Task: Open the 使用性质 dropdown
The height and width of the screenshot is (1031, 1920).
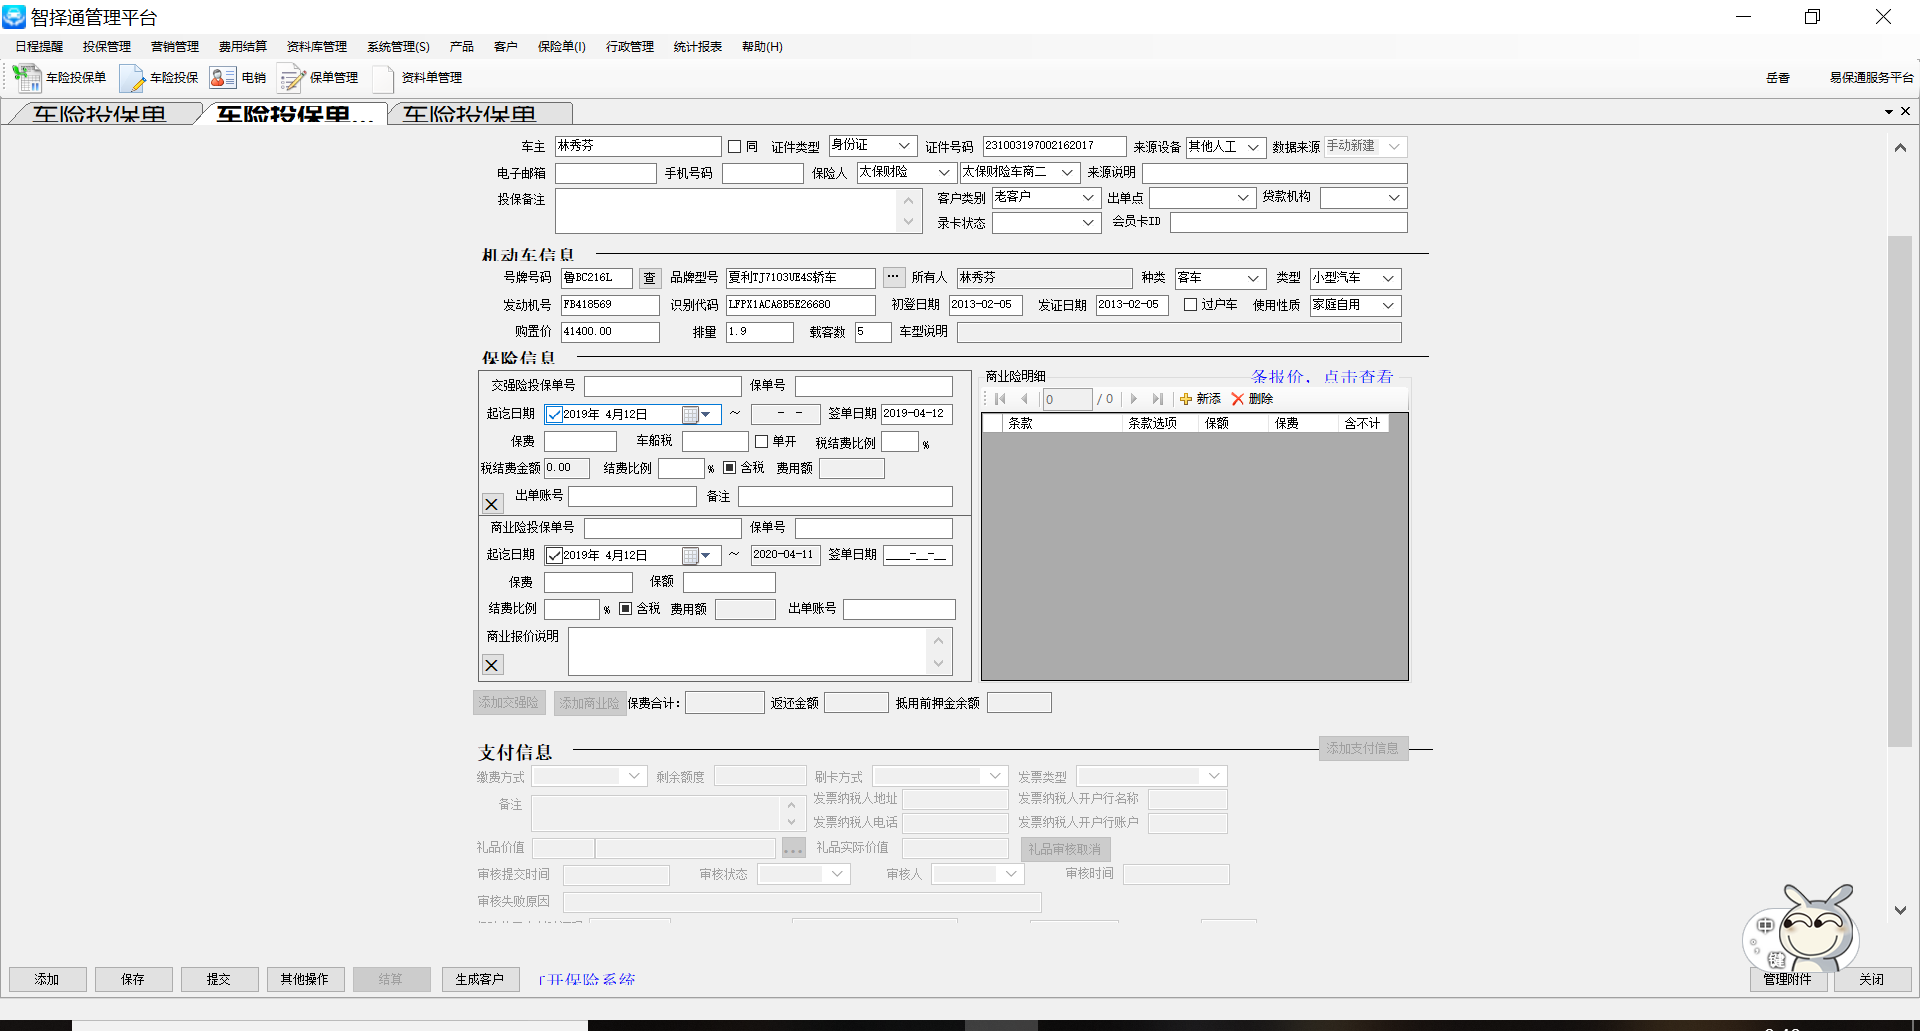Action: [1388, 305]
